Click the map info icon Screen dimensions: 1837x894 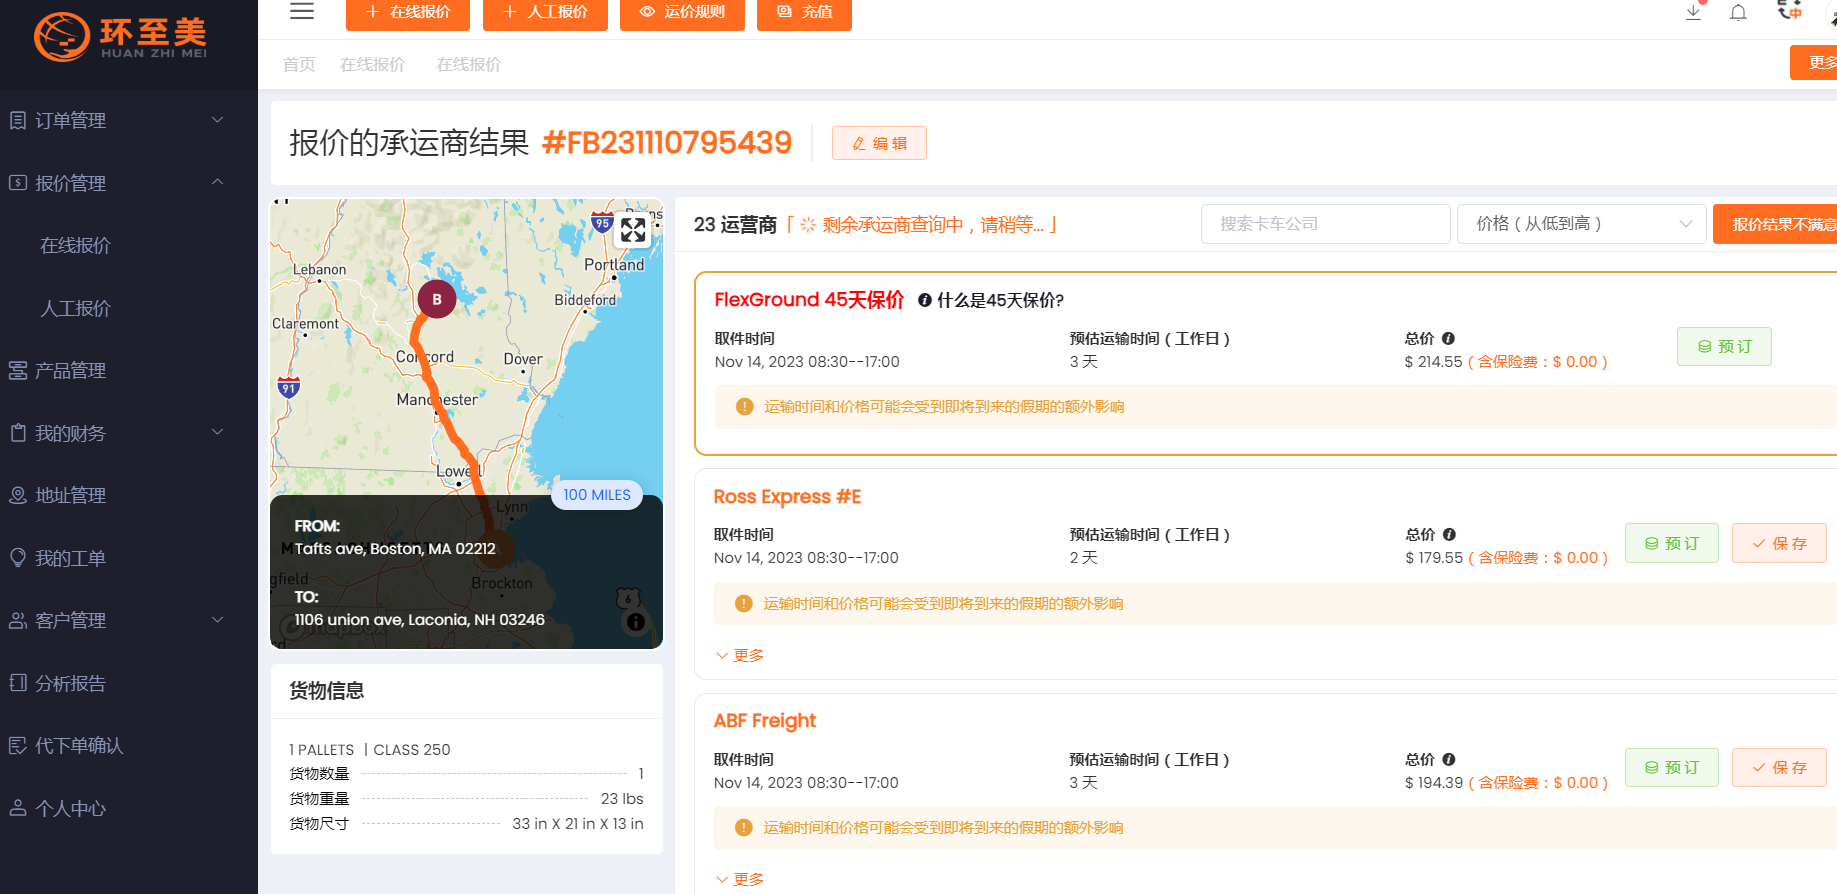635,622
